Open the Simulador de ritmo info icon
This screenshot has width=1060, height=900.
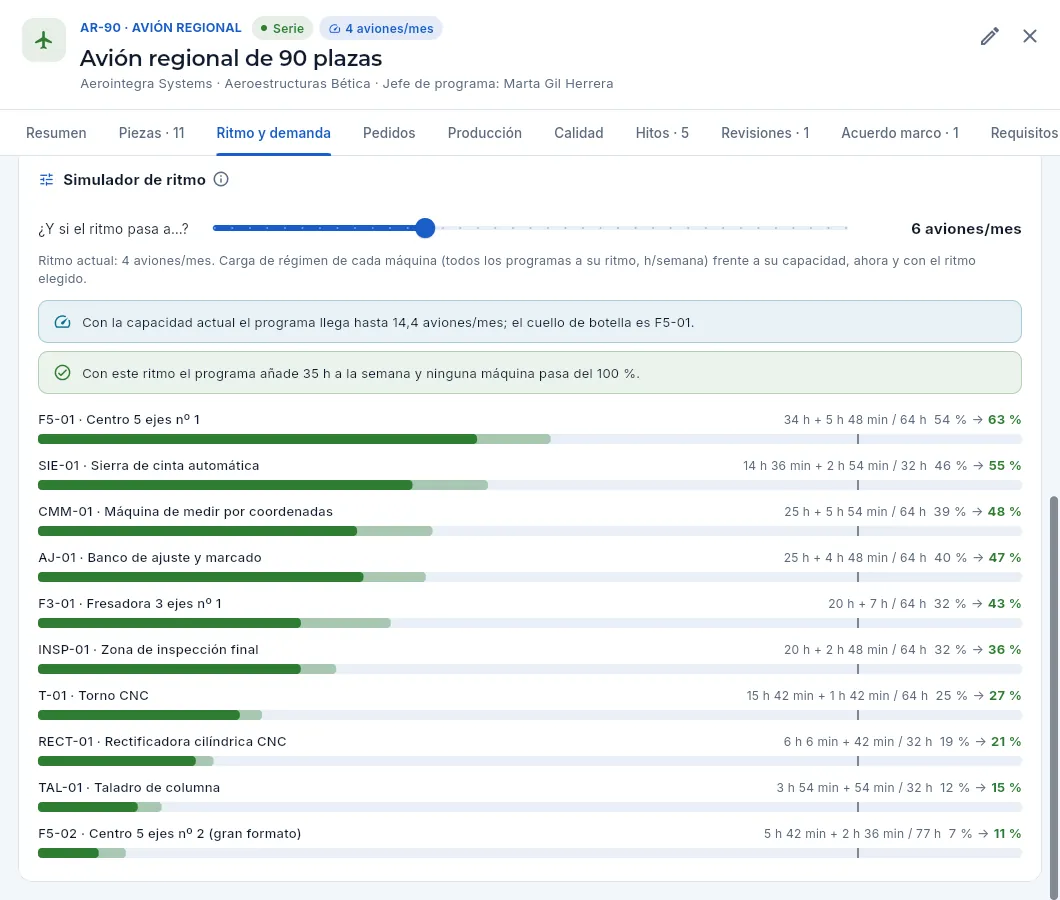click(x=221, y=179)
